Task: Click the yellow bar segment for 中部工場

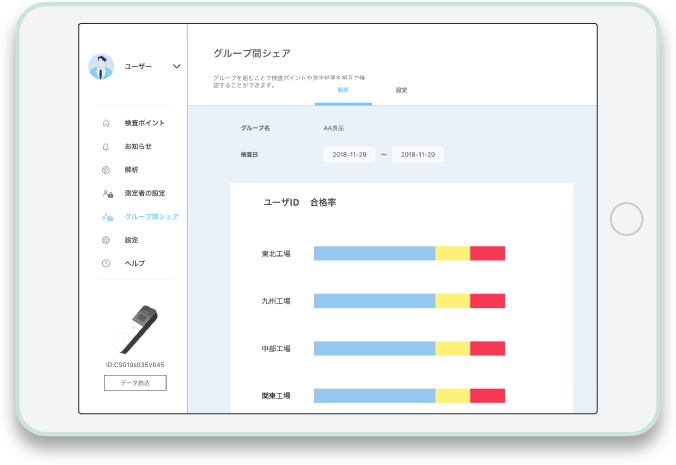Action: point(452,348)
